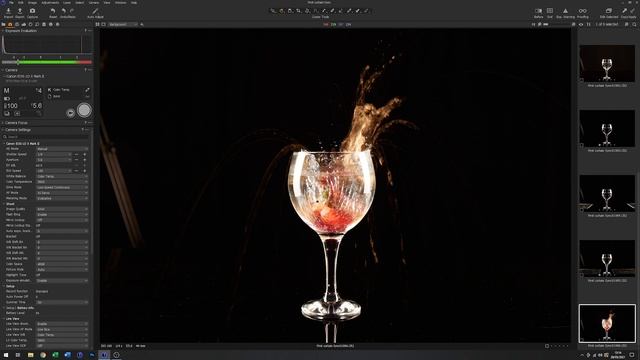Toggle the viewer eye icon above browser

[581, 24]
